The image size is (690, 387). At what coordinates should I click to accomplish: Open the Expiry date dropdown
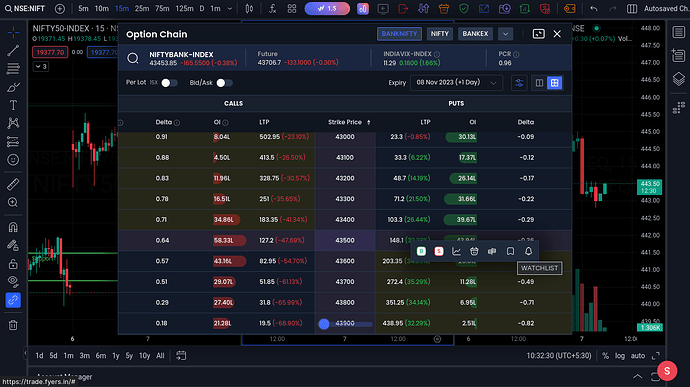click(456, 83)
